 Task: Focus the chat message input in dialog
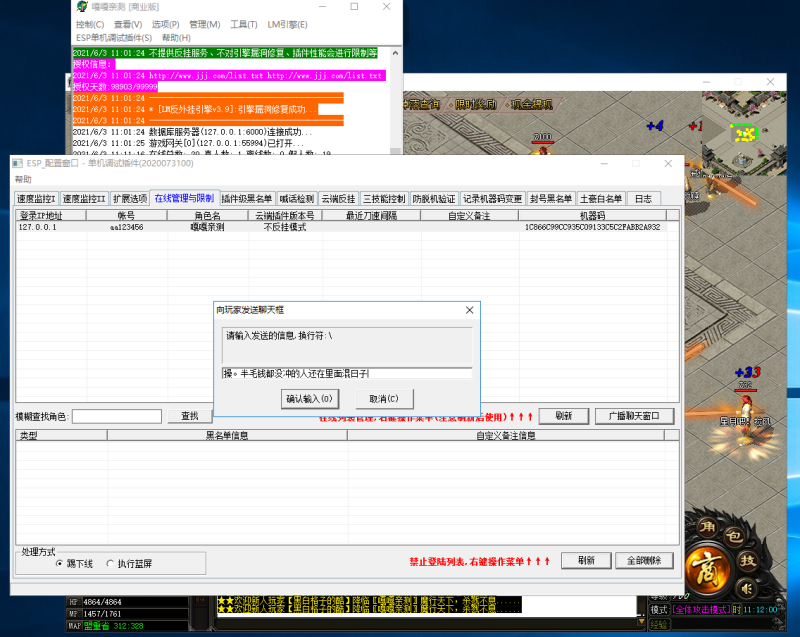point(347,373)
